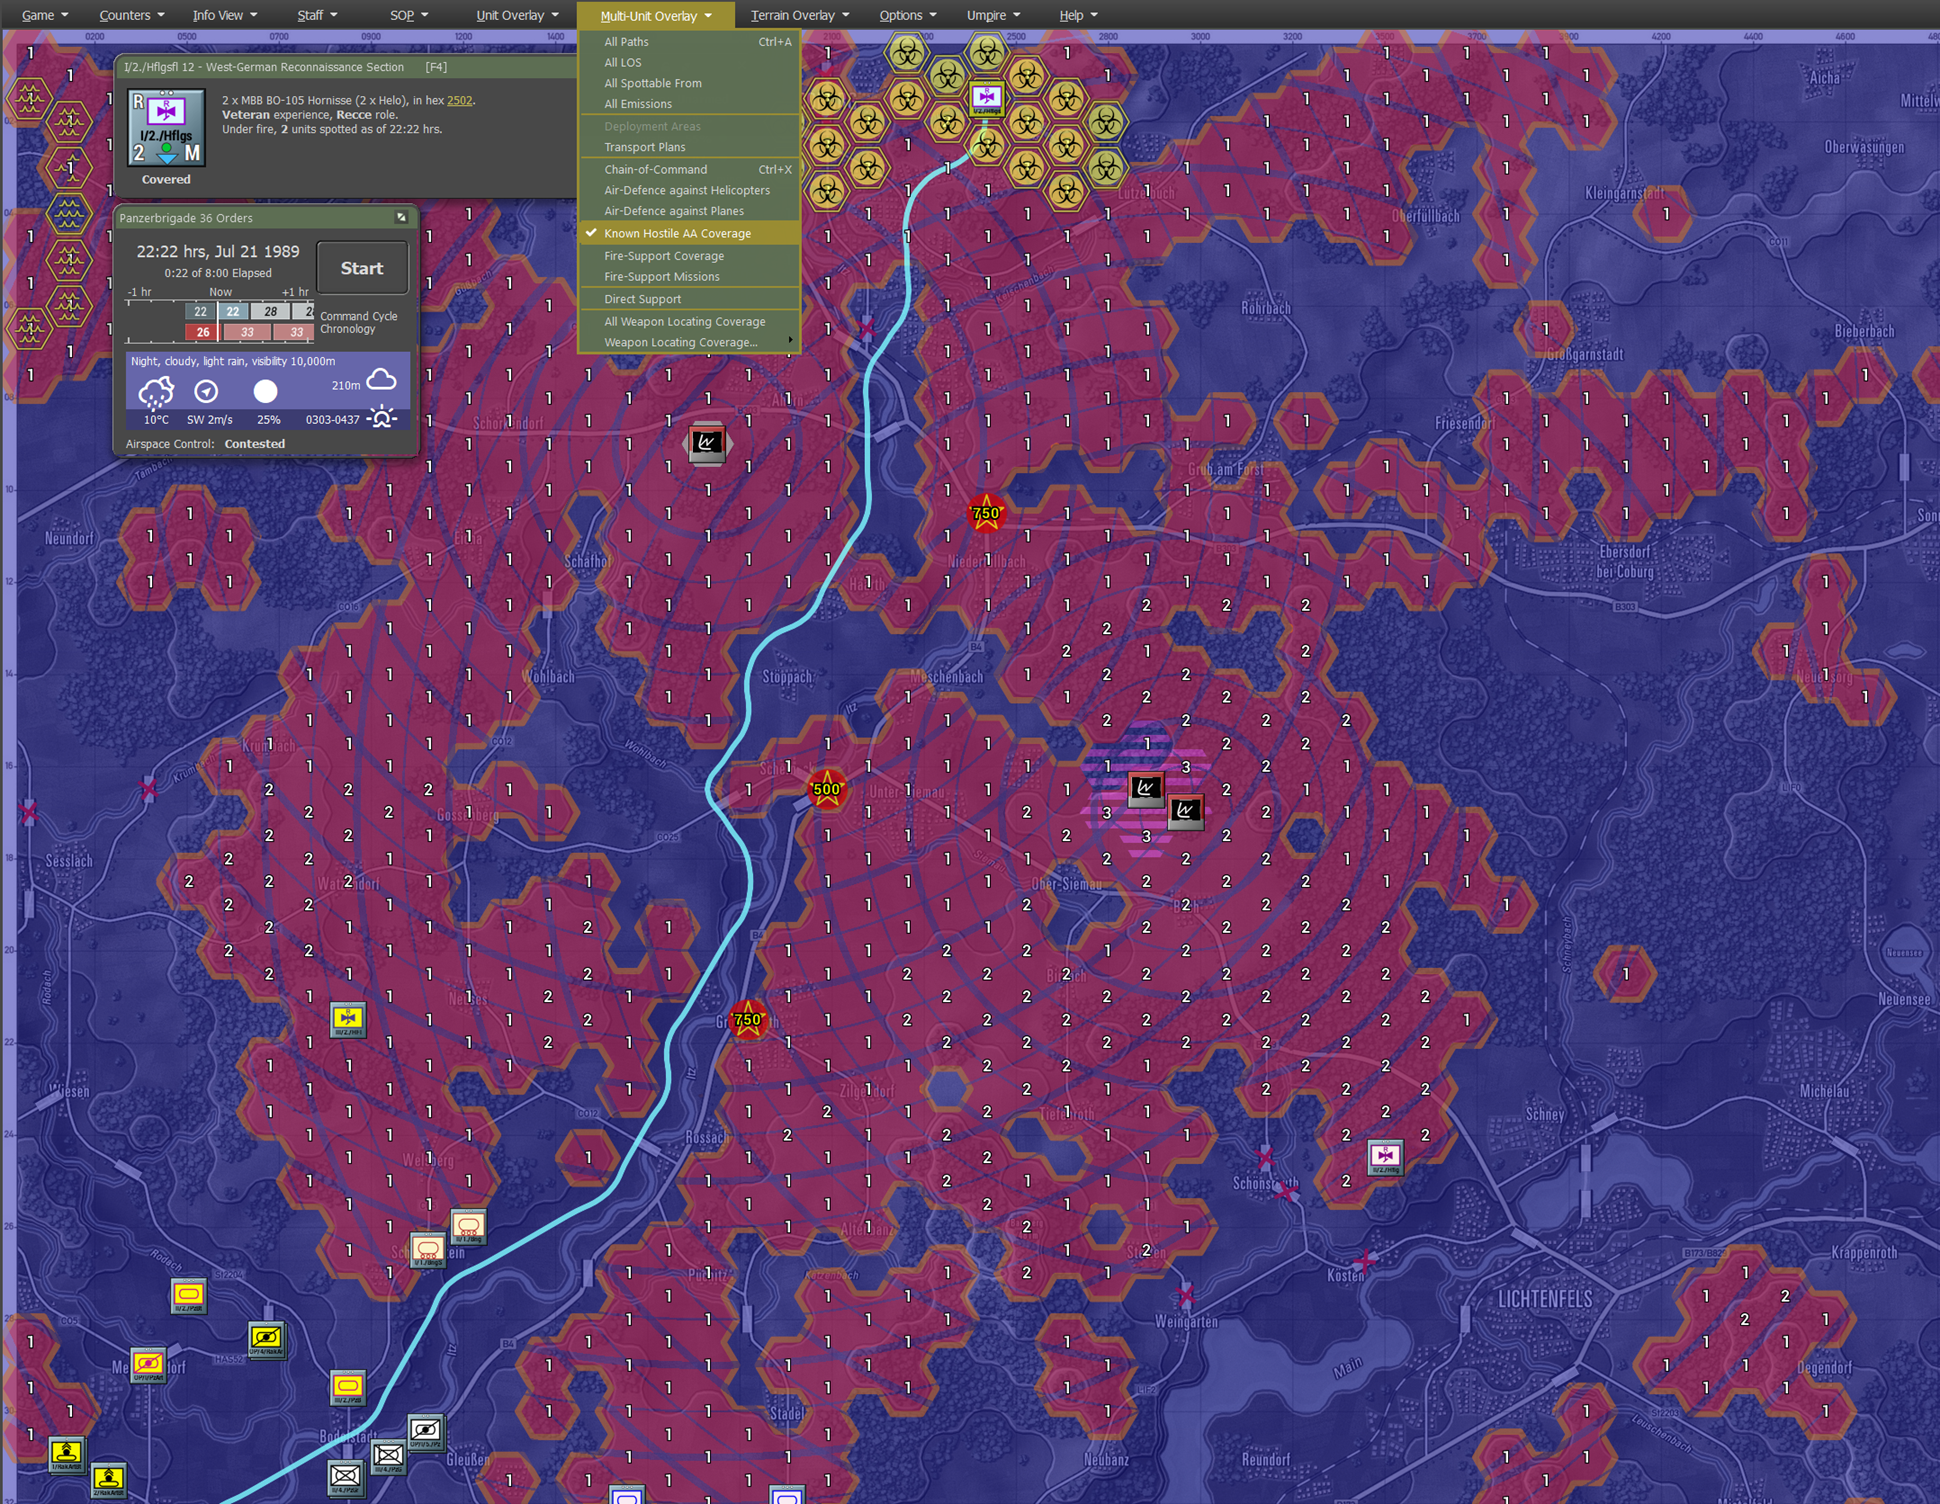1940x1504 pixels.
Task: Select Air-Defence against Helicopters menu entry
Action: coord(686,190)
